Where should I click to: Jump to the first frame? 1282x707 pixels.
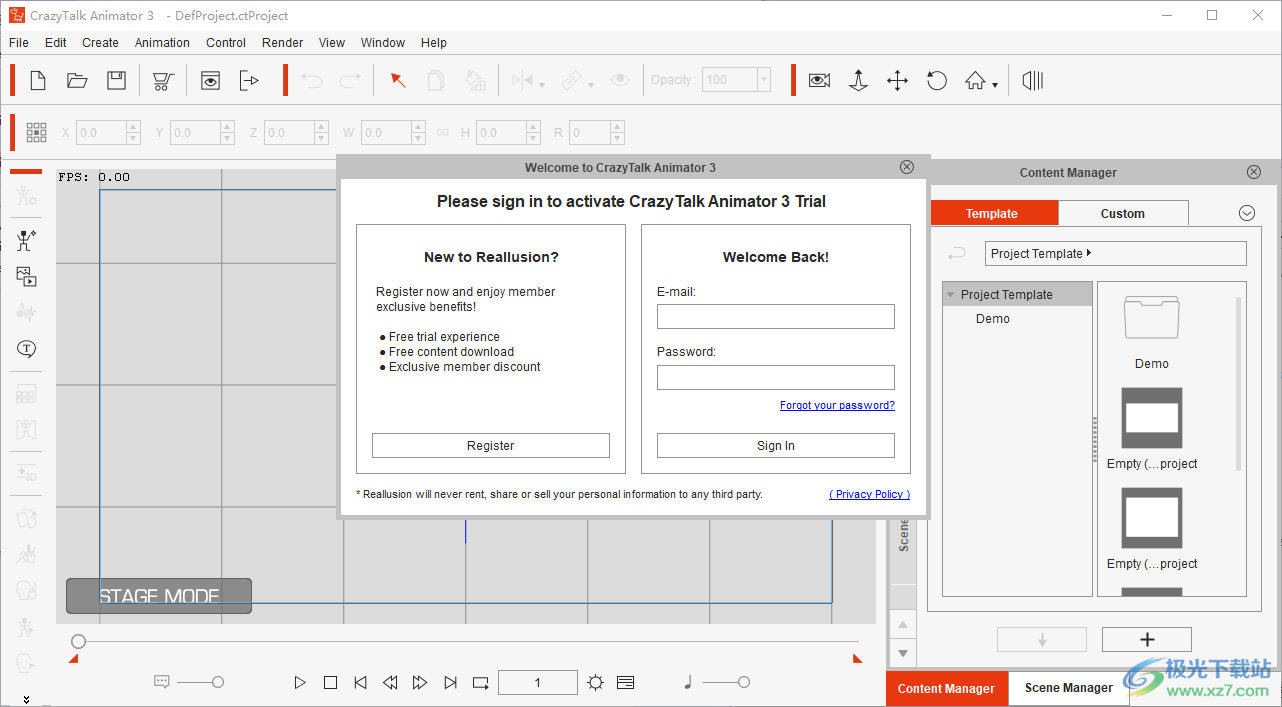(360, 683)
